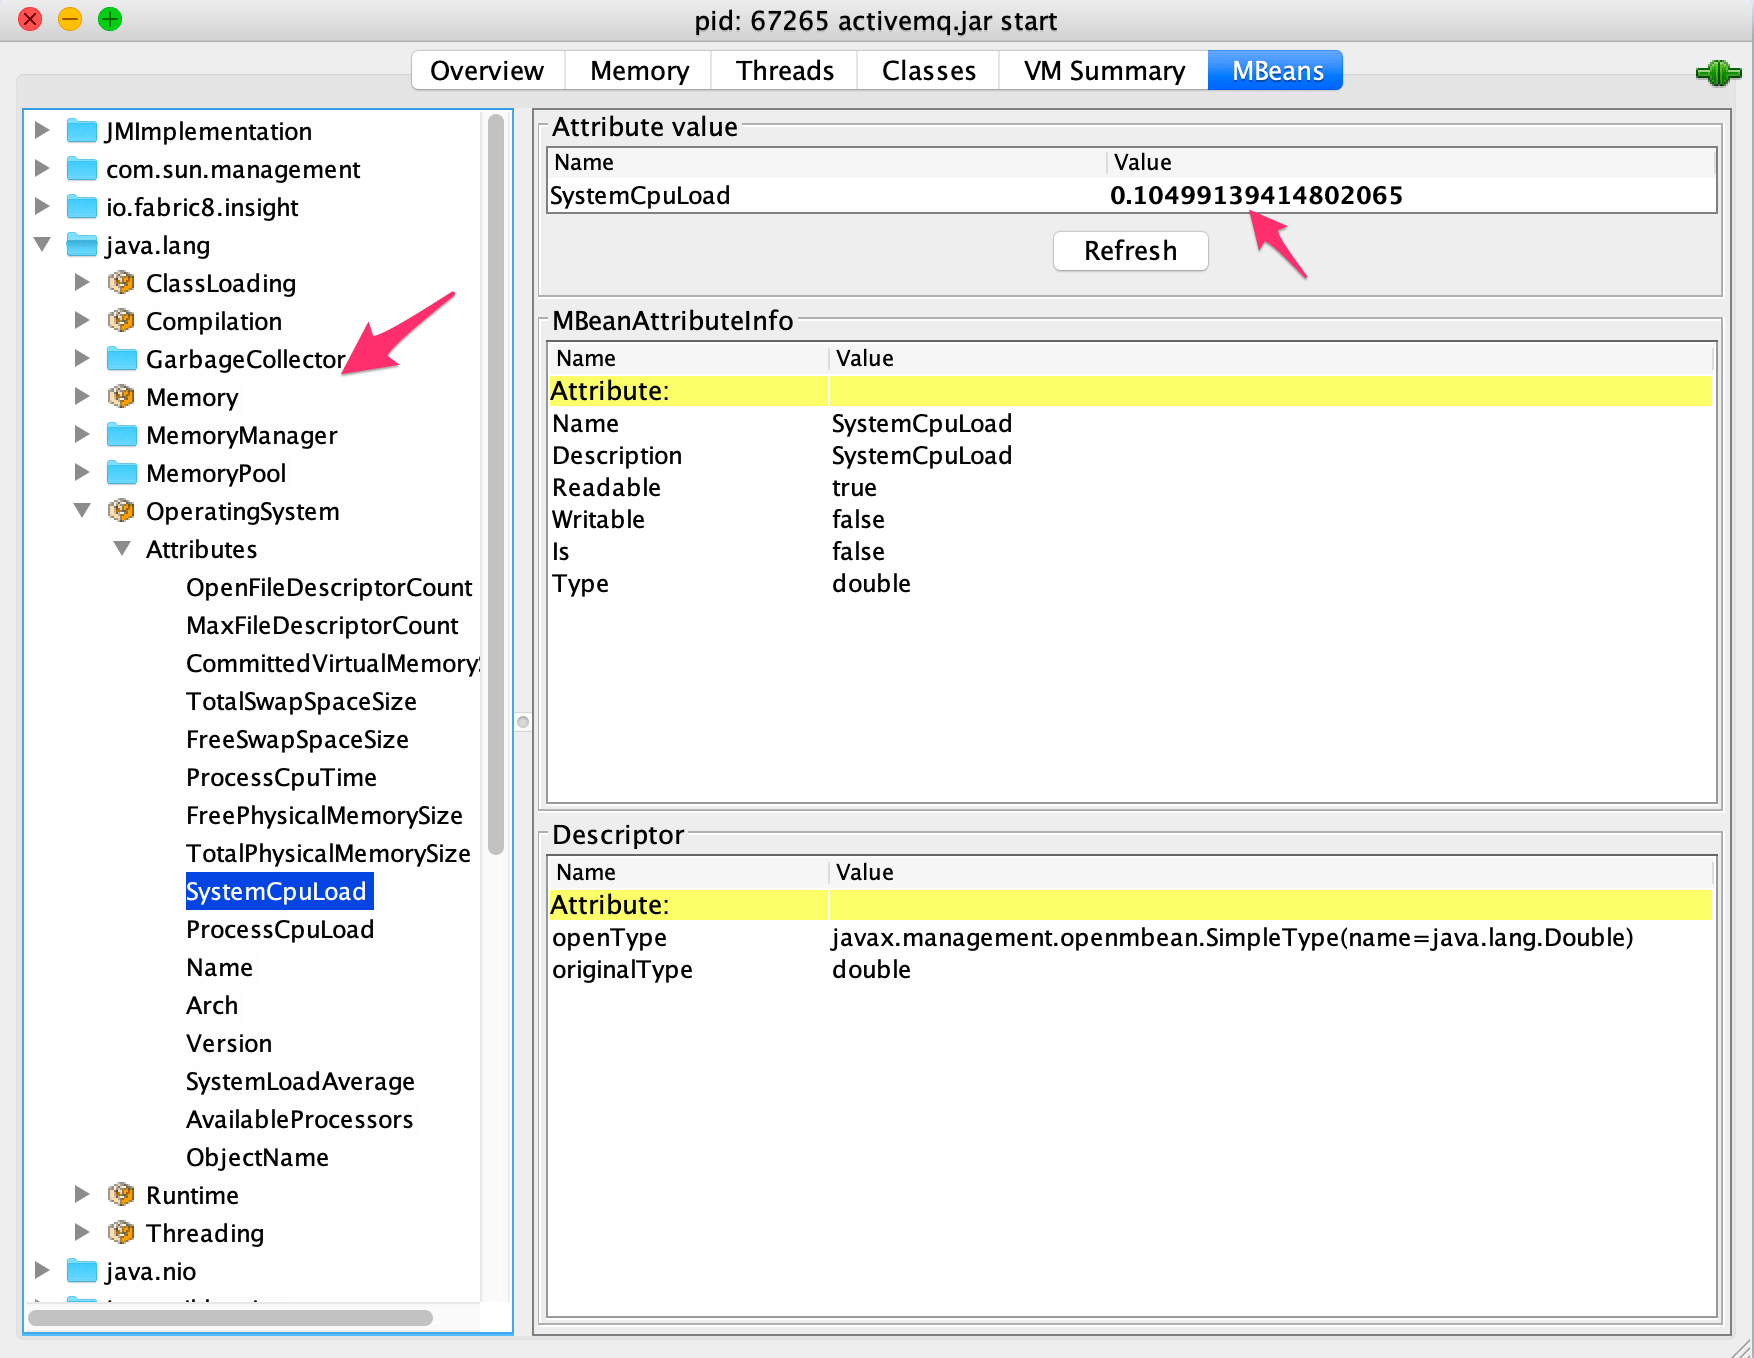Expand the com.sun.management node
Viewport: 1754px width, 1358px height.
coord(42,168)
